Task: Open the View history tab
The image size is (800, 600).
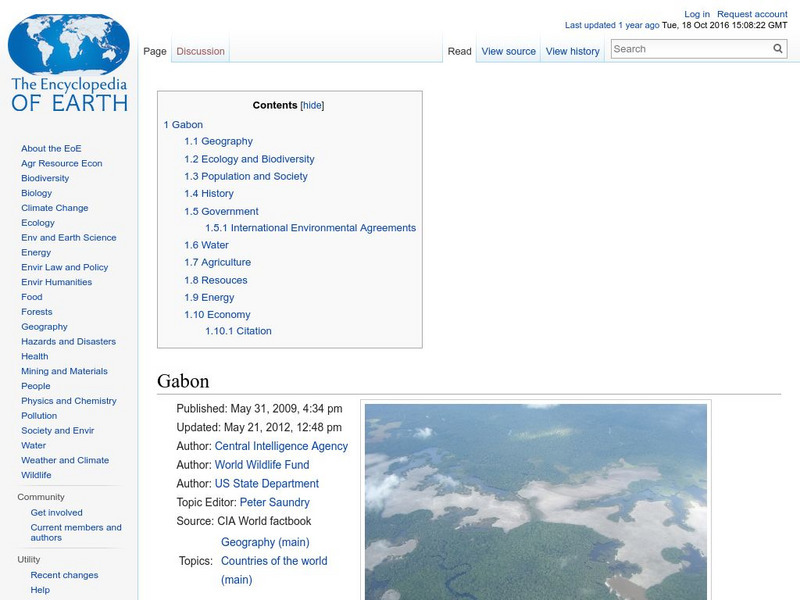Action: tap(572, 50)
